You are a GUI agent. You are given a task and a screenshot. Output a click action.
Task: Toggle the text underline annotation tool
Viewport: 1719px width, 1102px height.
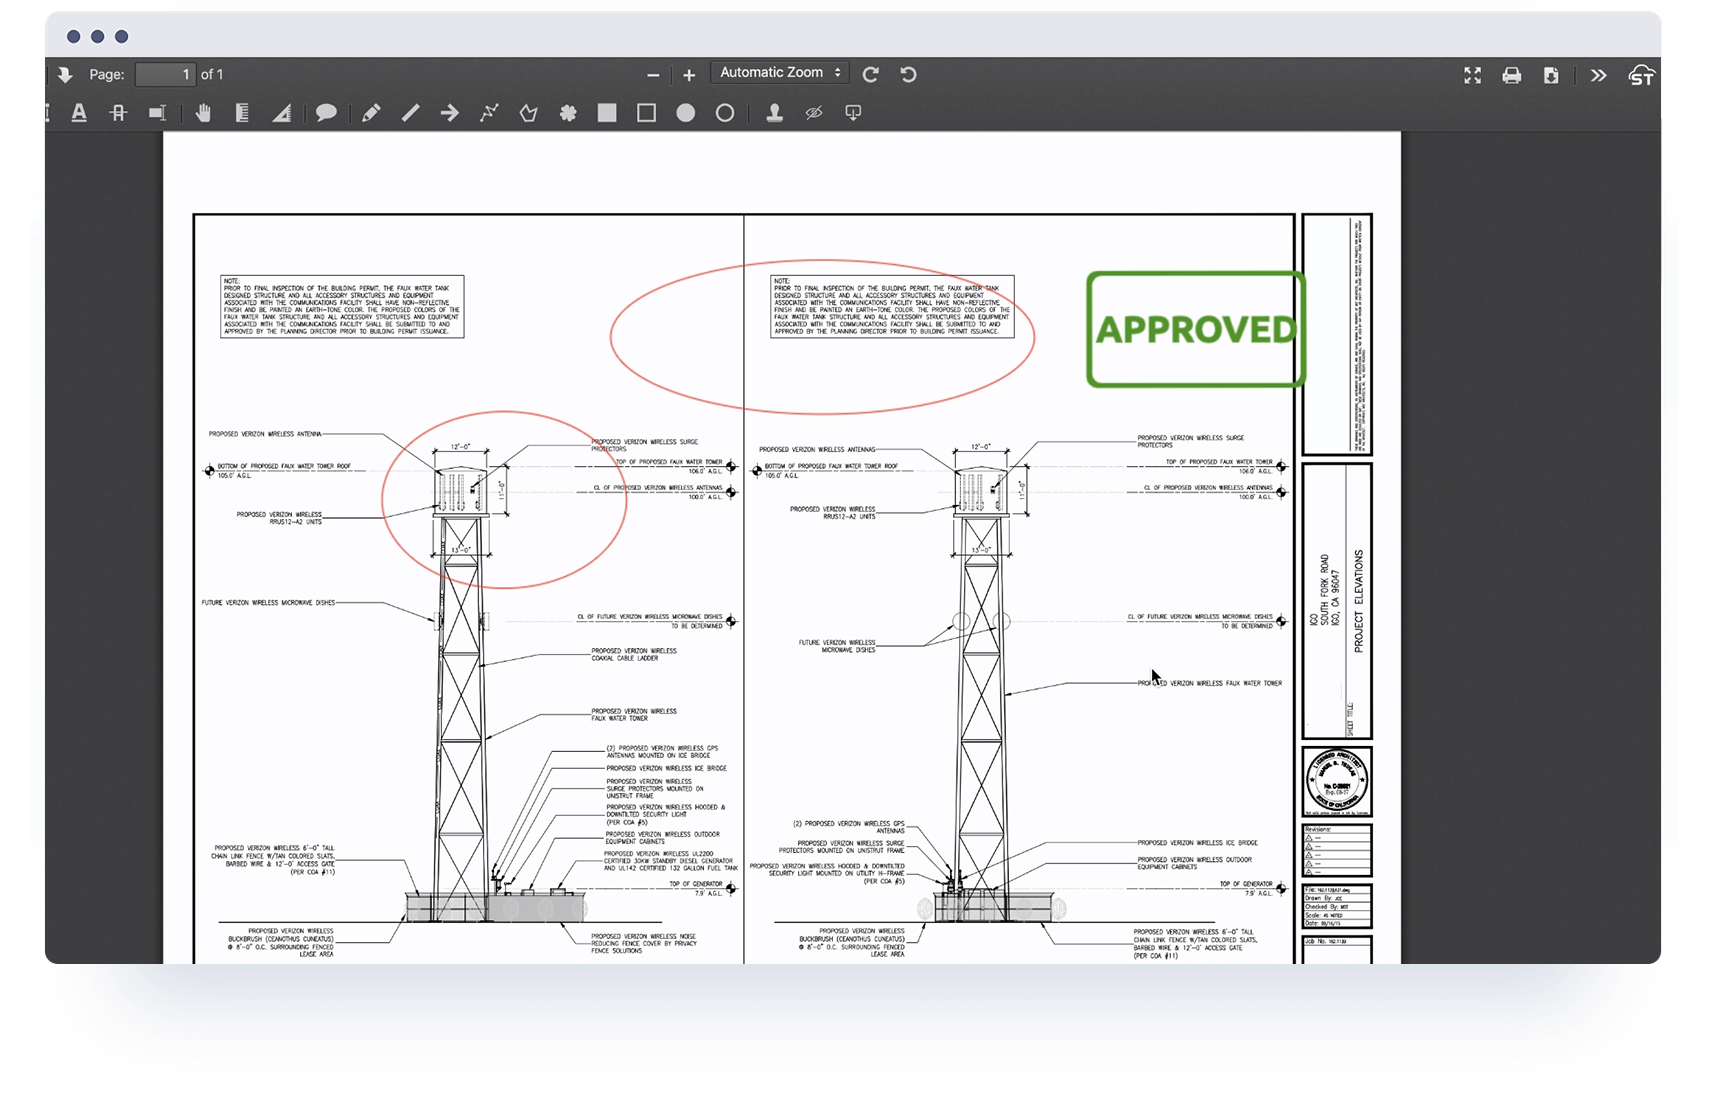click(79, 113)
